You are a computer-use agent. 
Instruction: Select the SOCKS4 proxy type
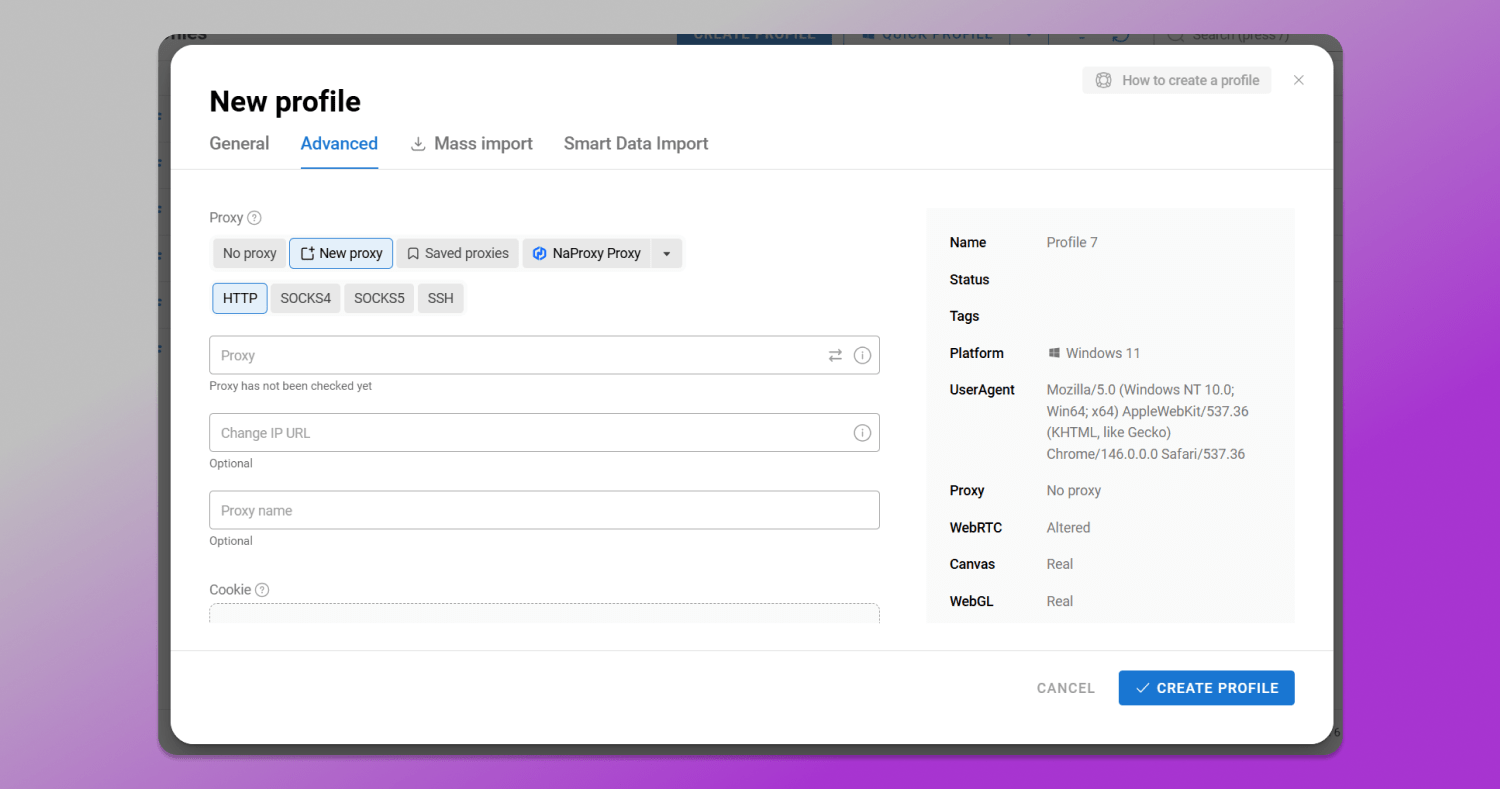[305, 298]
